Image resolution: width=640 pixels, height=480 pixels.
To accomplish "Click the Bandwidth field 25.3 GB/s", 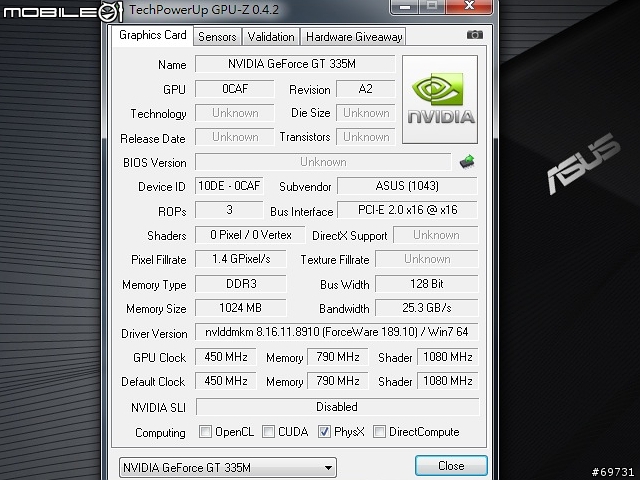I will coord(427,308).
